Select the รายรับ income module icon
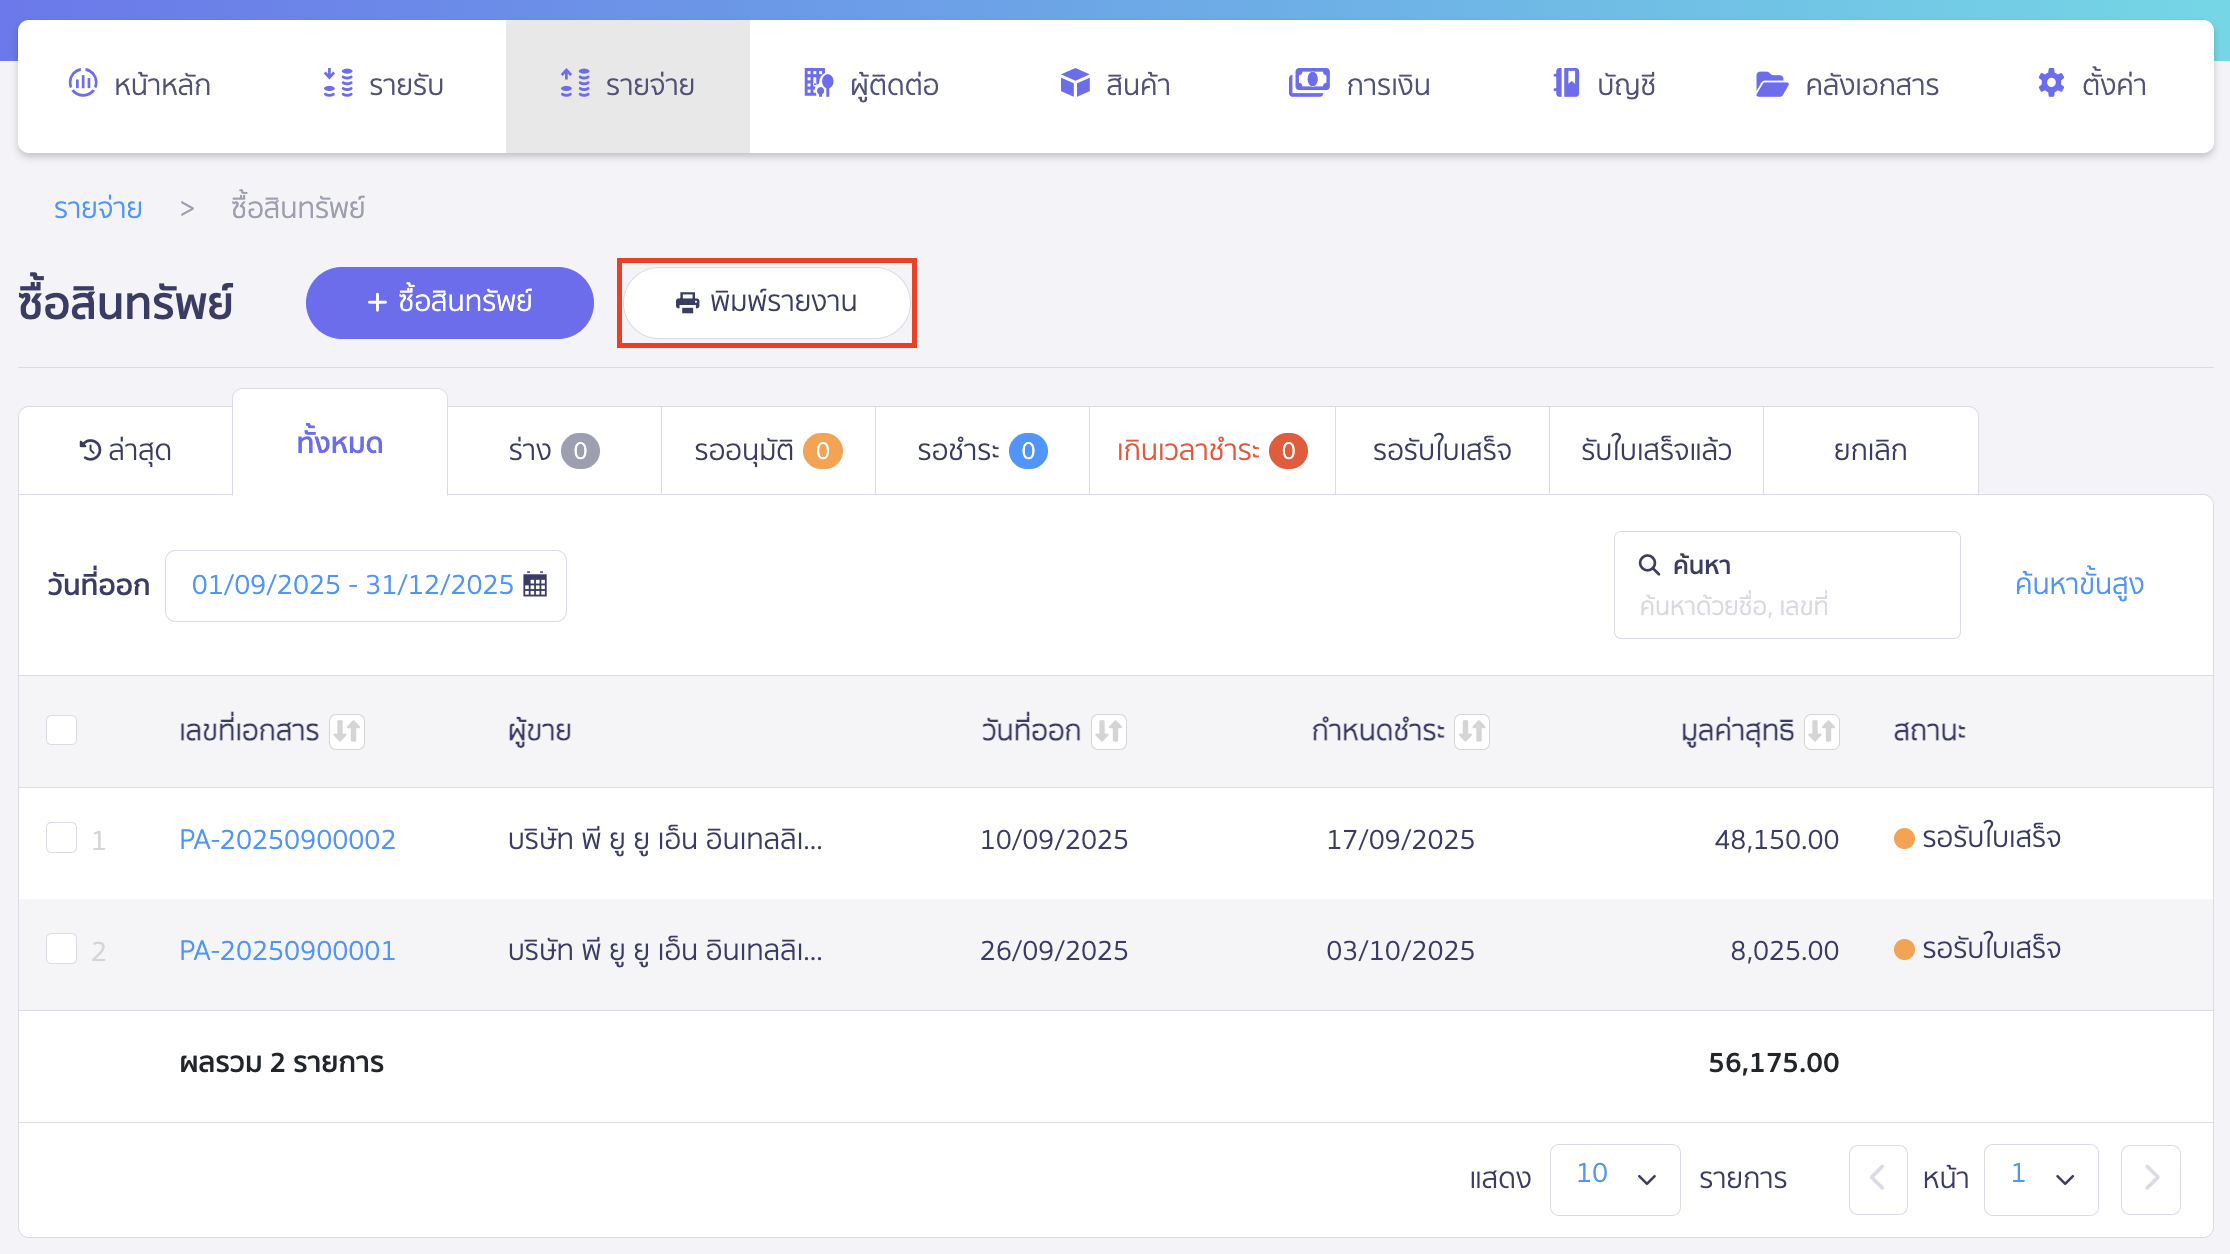The height and width of the screenshot is (1254, 2230). coord(338,84)
